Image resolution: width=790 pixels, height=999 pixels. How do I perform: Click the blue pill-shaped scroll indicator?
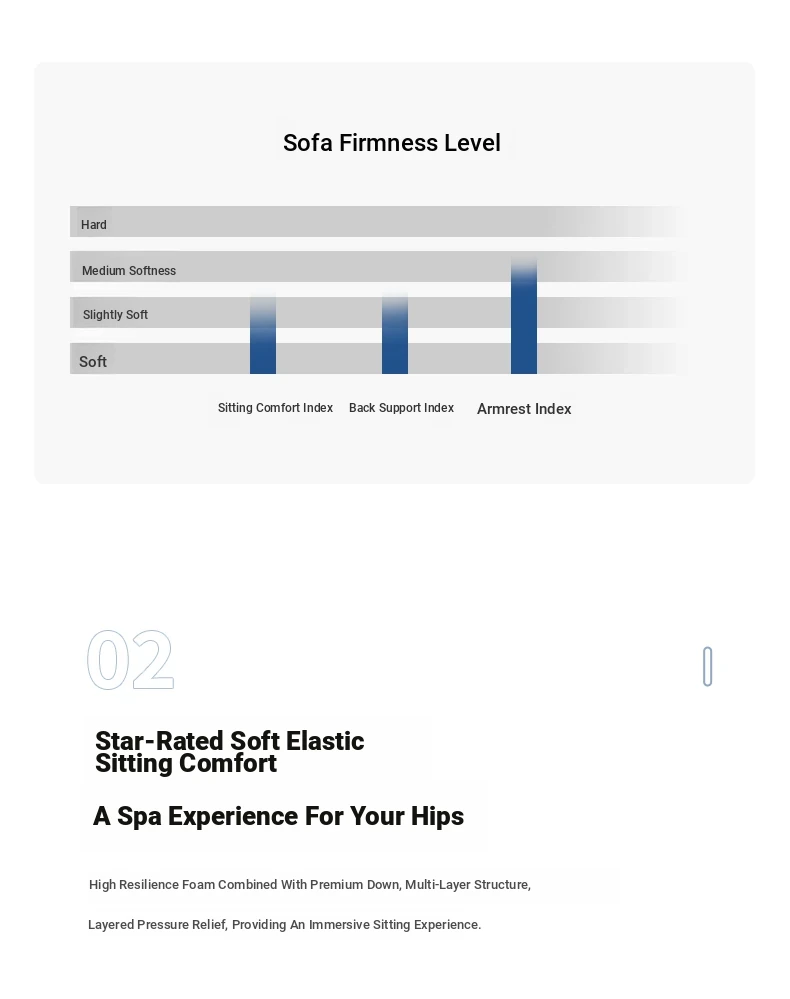pyautogui.click(x=707, y=666)
